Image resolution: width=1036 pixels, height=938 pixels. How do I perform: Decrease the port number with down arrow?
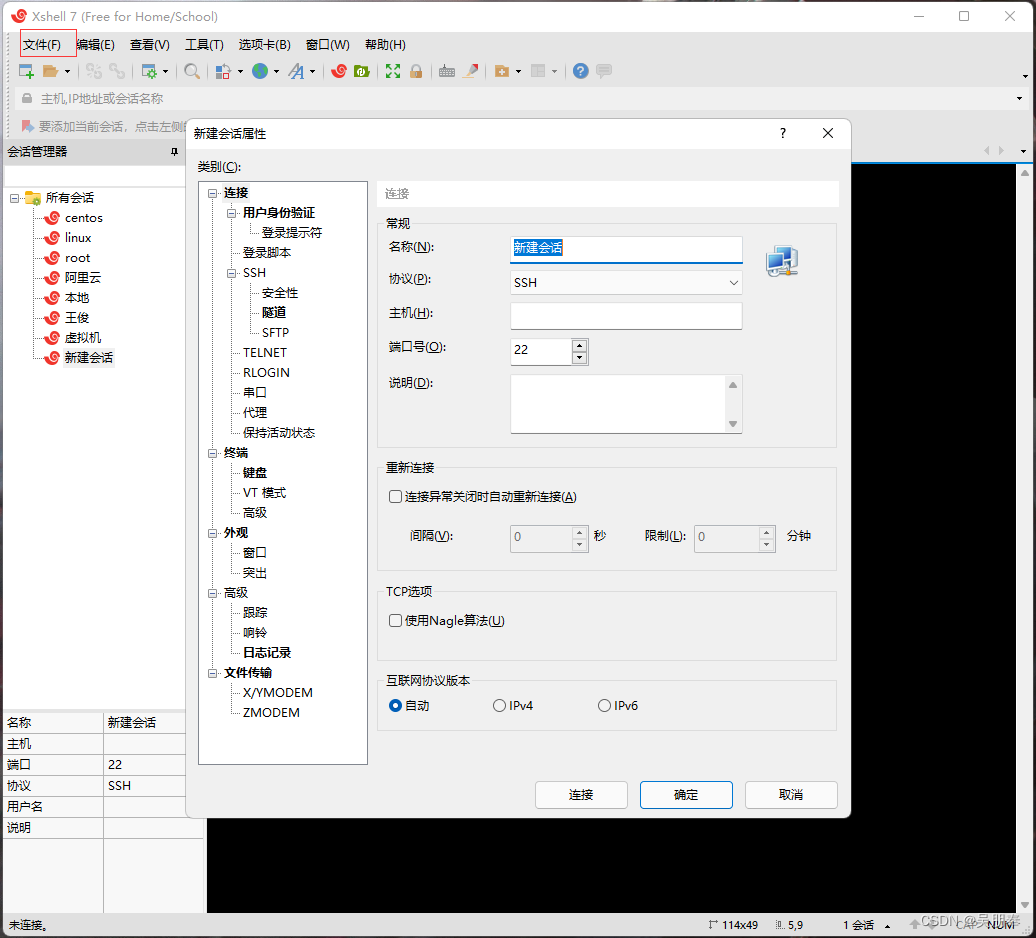(579, 357)
